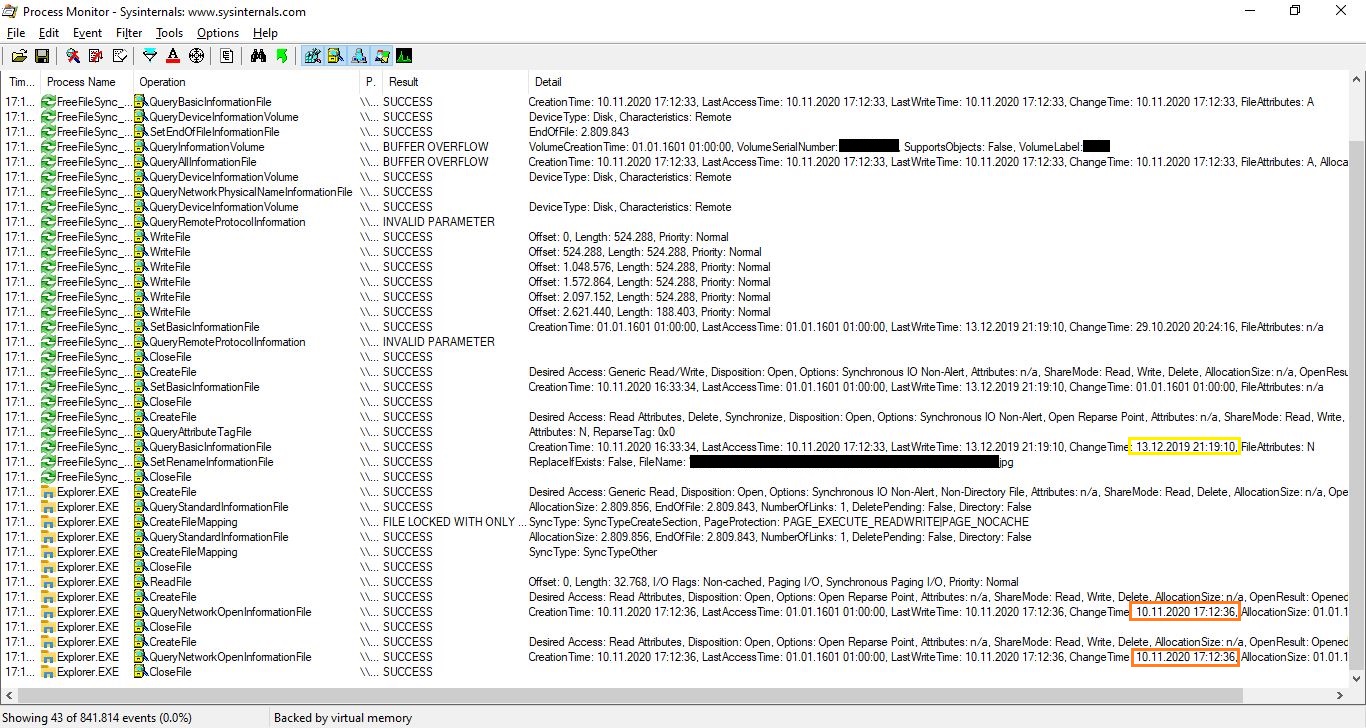Open the Highlight dialog with the red A icon
The height and width of the screenshot is (728, 1366).
pyautogui.click(x=173, y=56)
